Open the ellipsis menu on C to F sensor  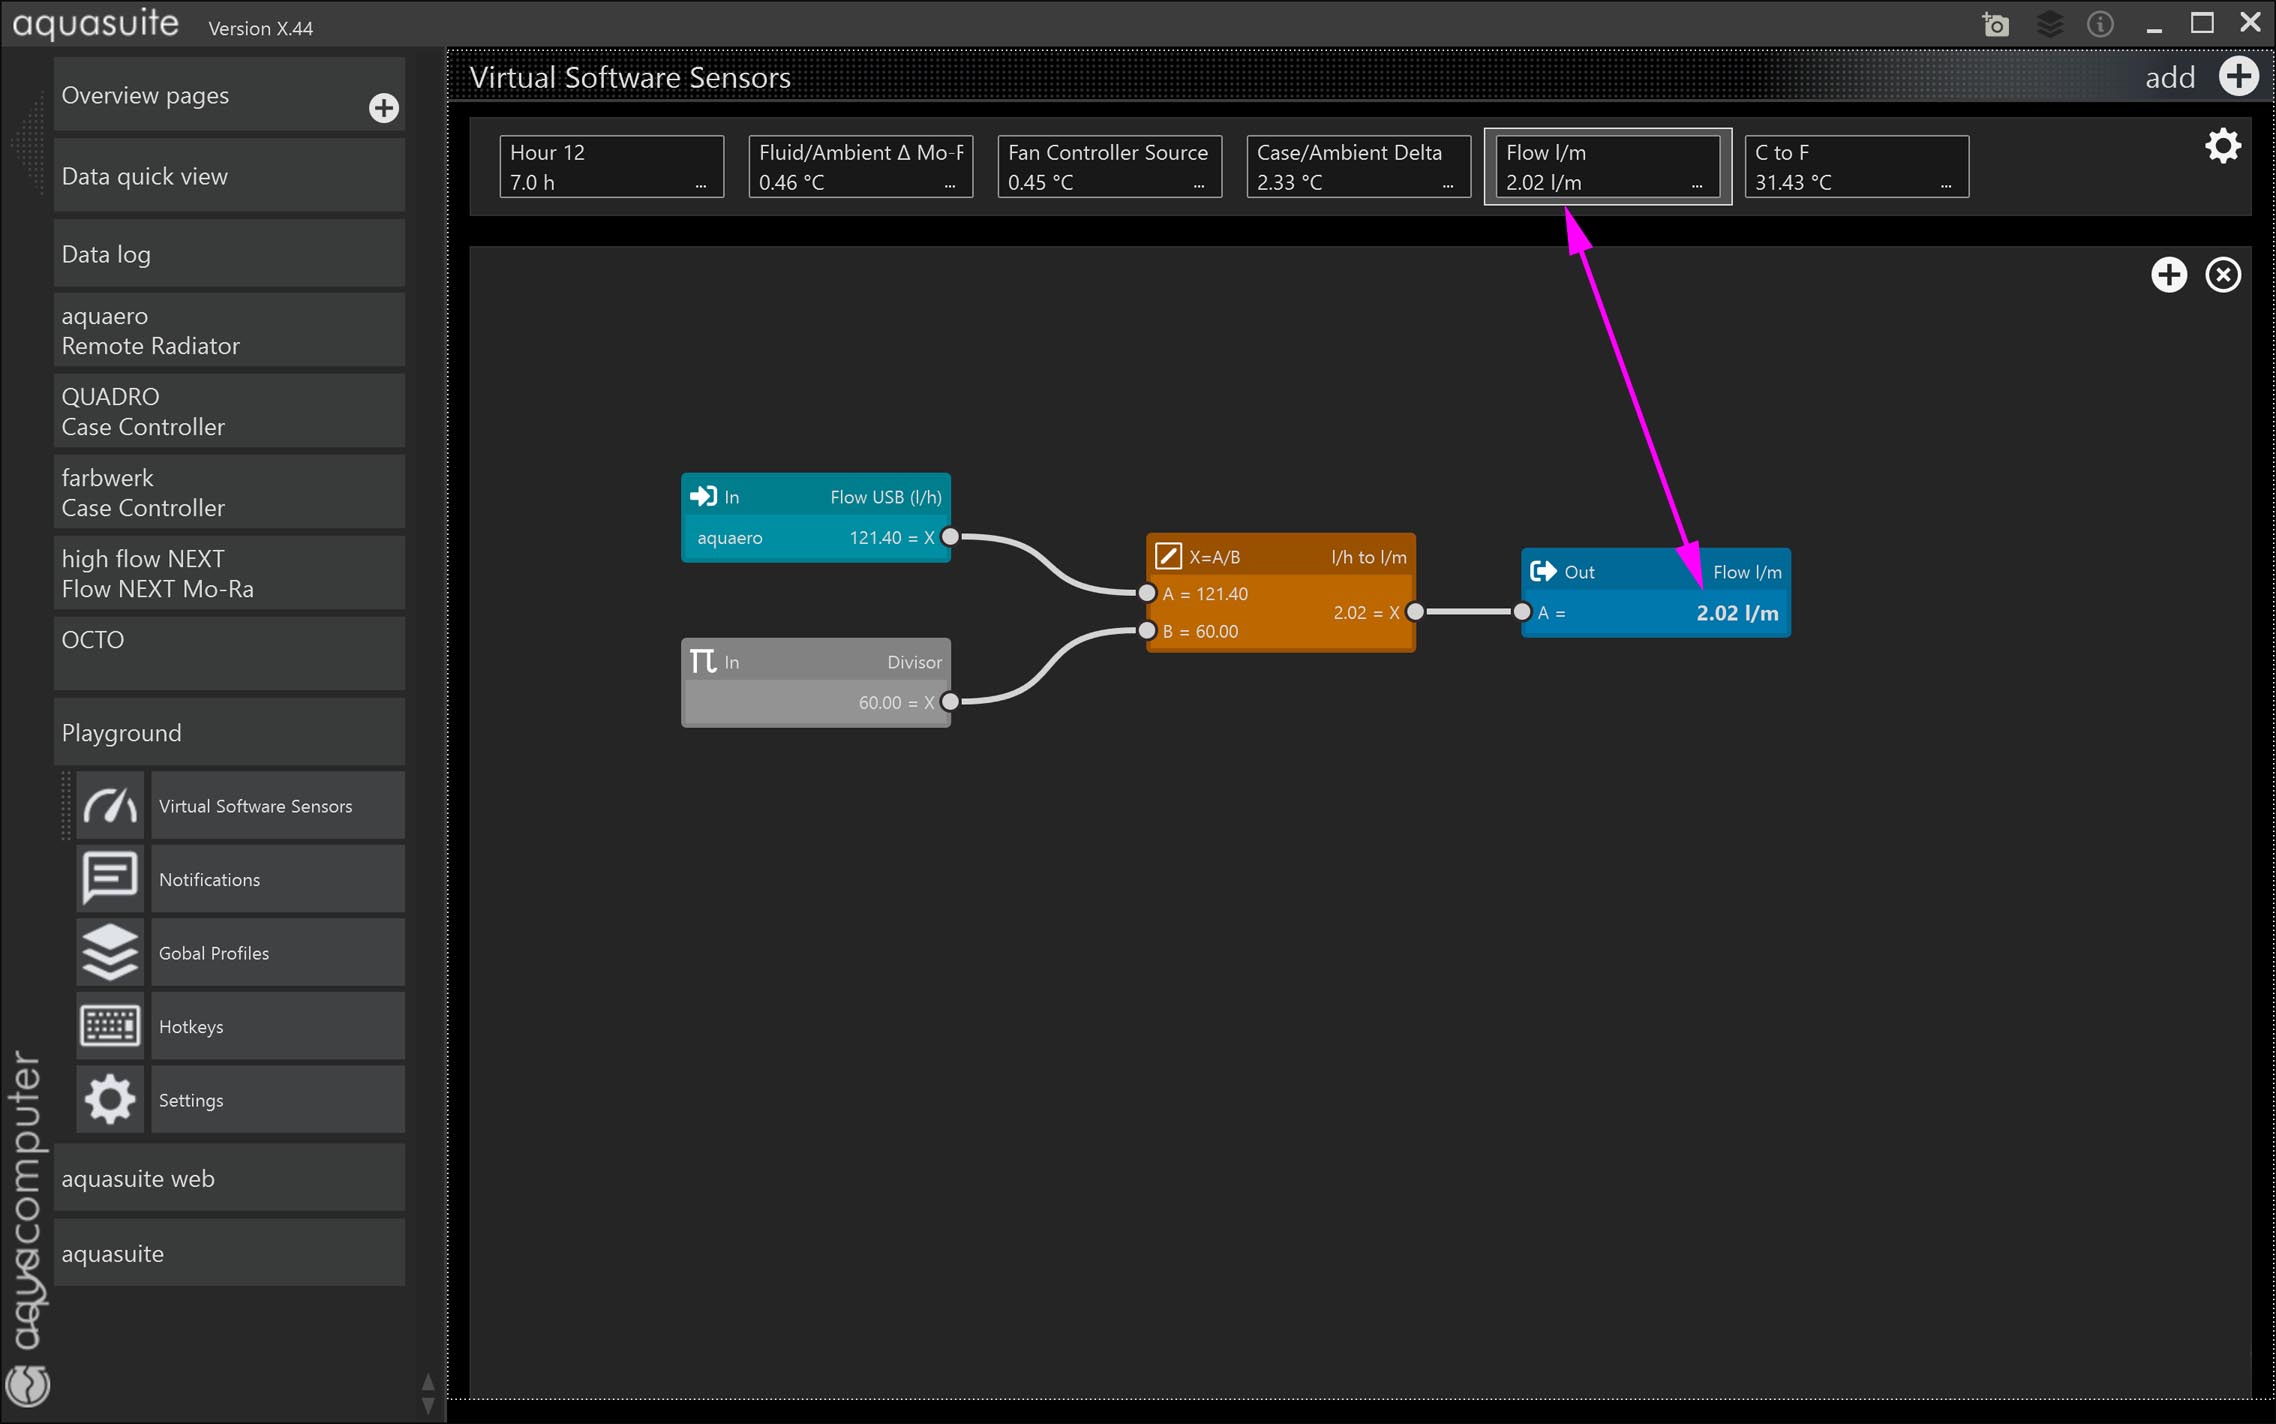1945,185
